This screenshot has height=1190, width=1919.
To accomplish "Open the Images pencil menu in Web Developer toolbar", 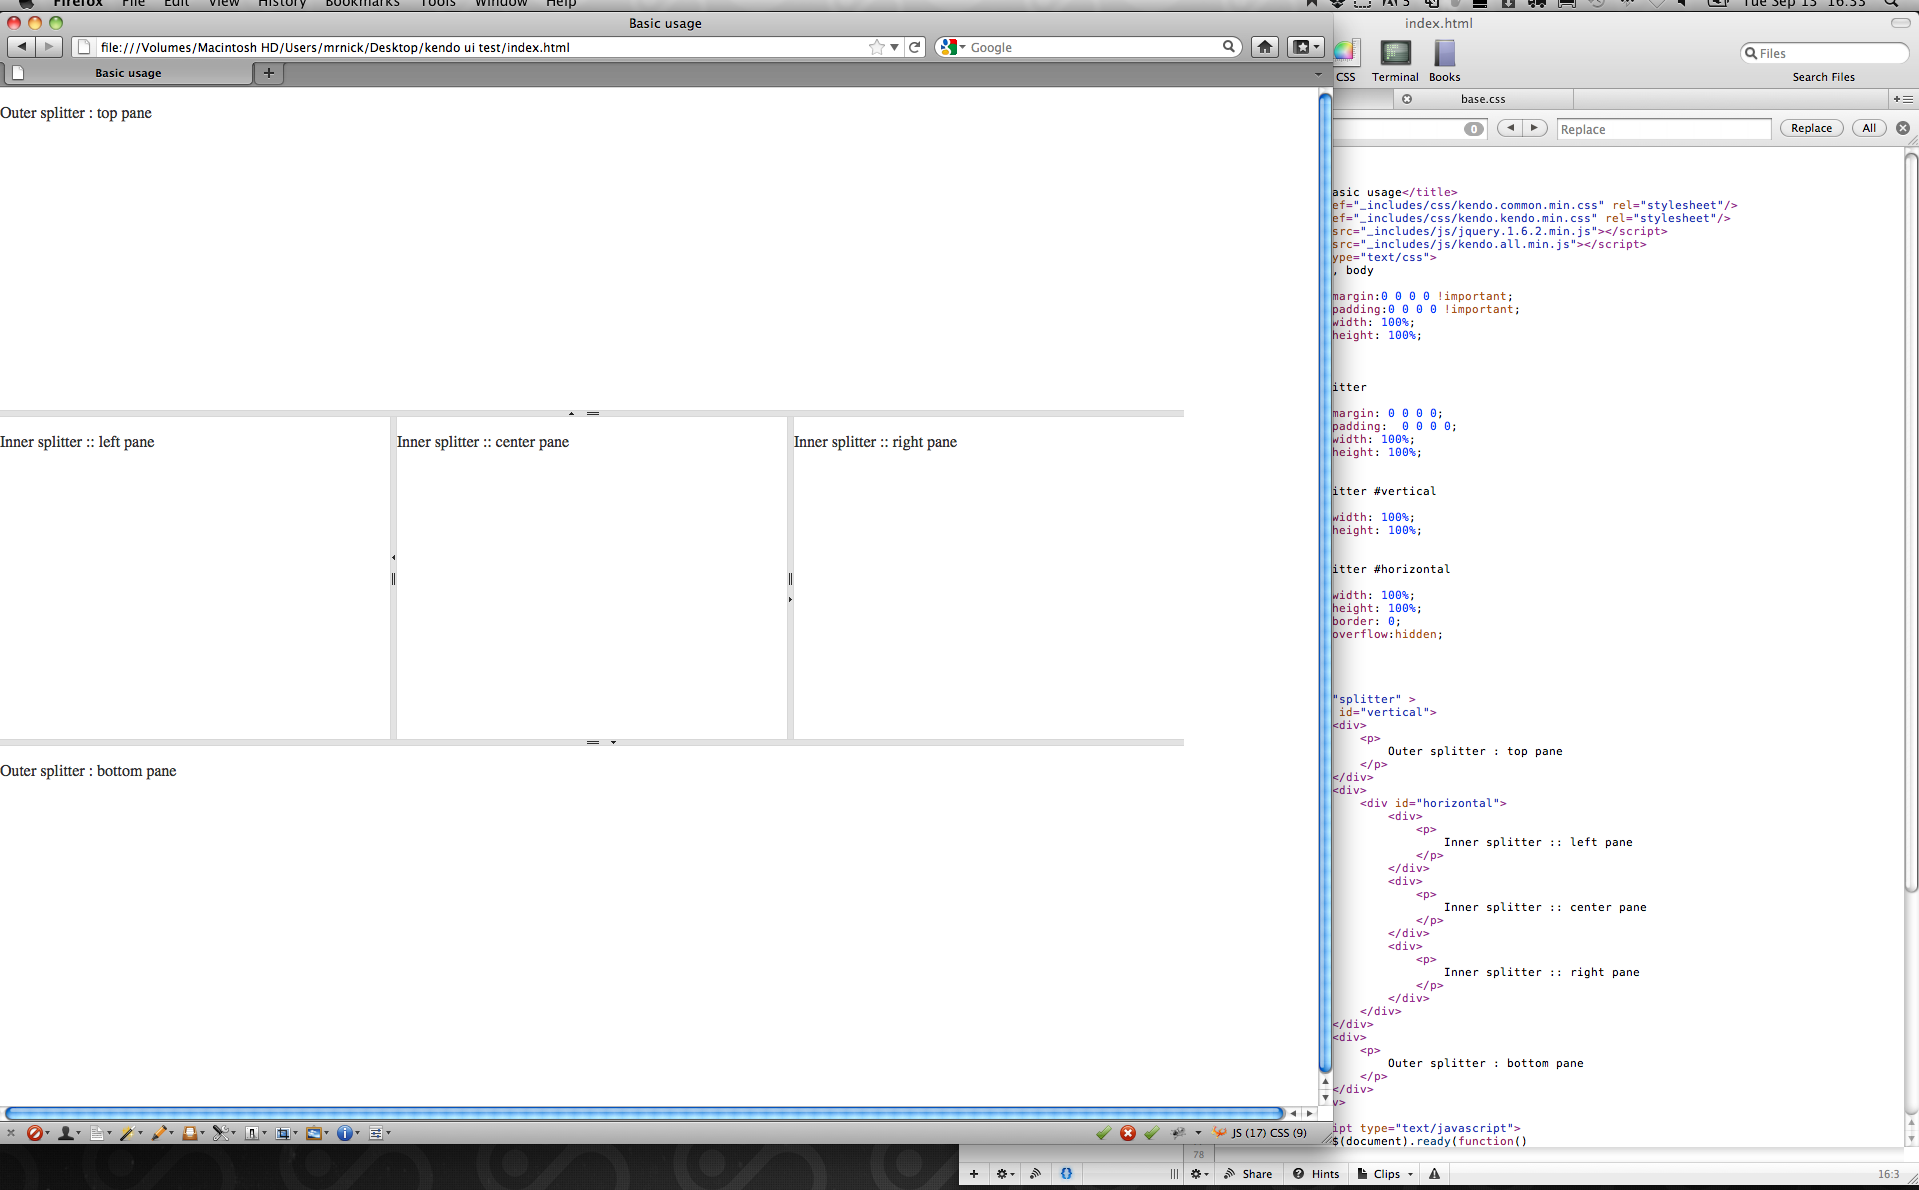I will click(x=161, y=1133).
